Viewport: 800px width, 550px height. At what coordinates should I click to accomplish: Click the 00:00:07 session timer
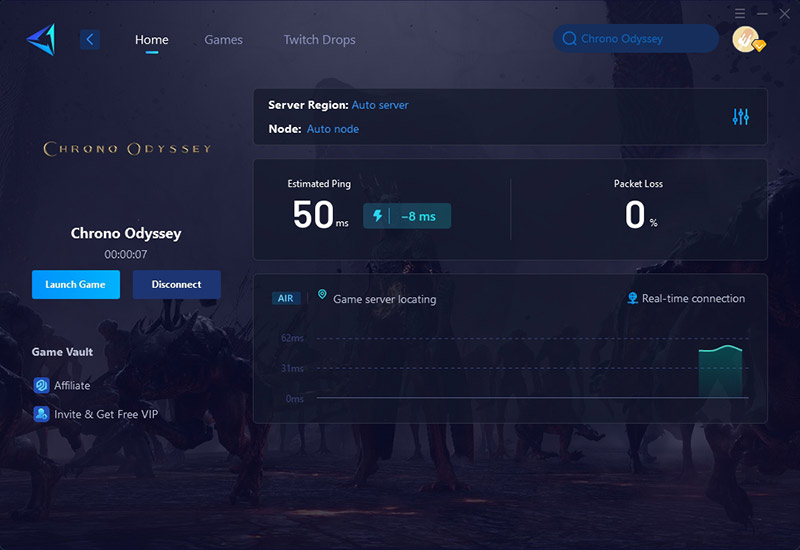[126, 254]
